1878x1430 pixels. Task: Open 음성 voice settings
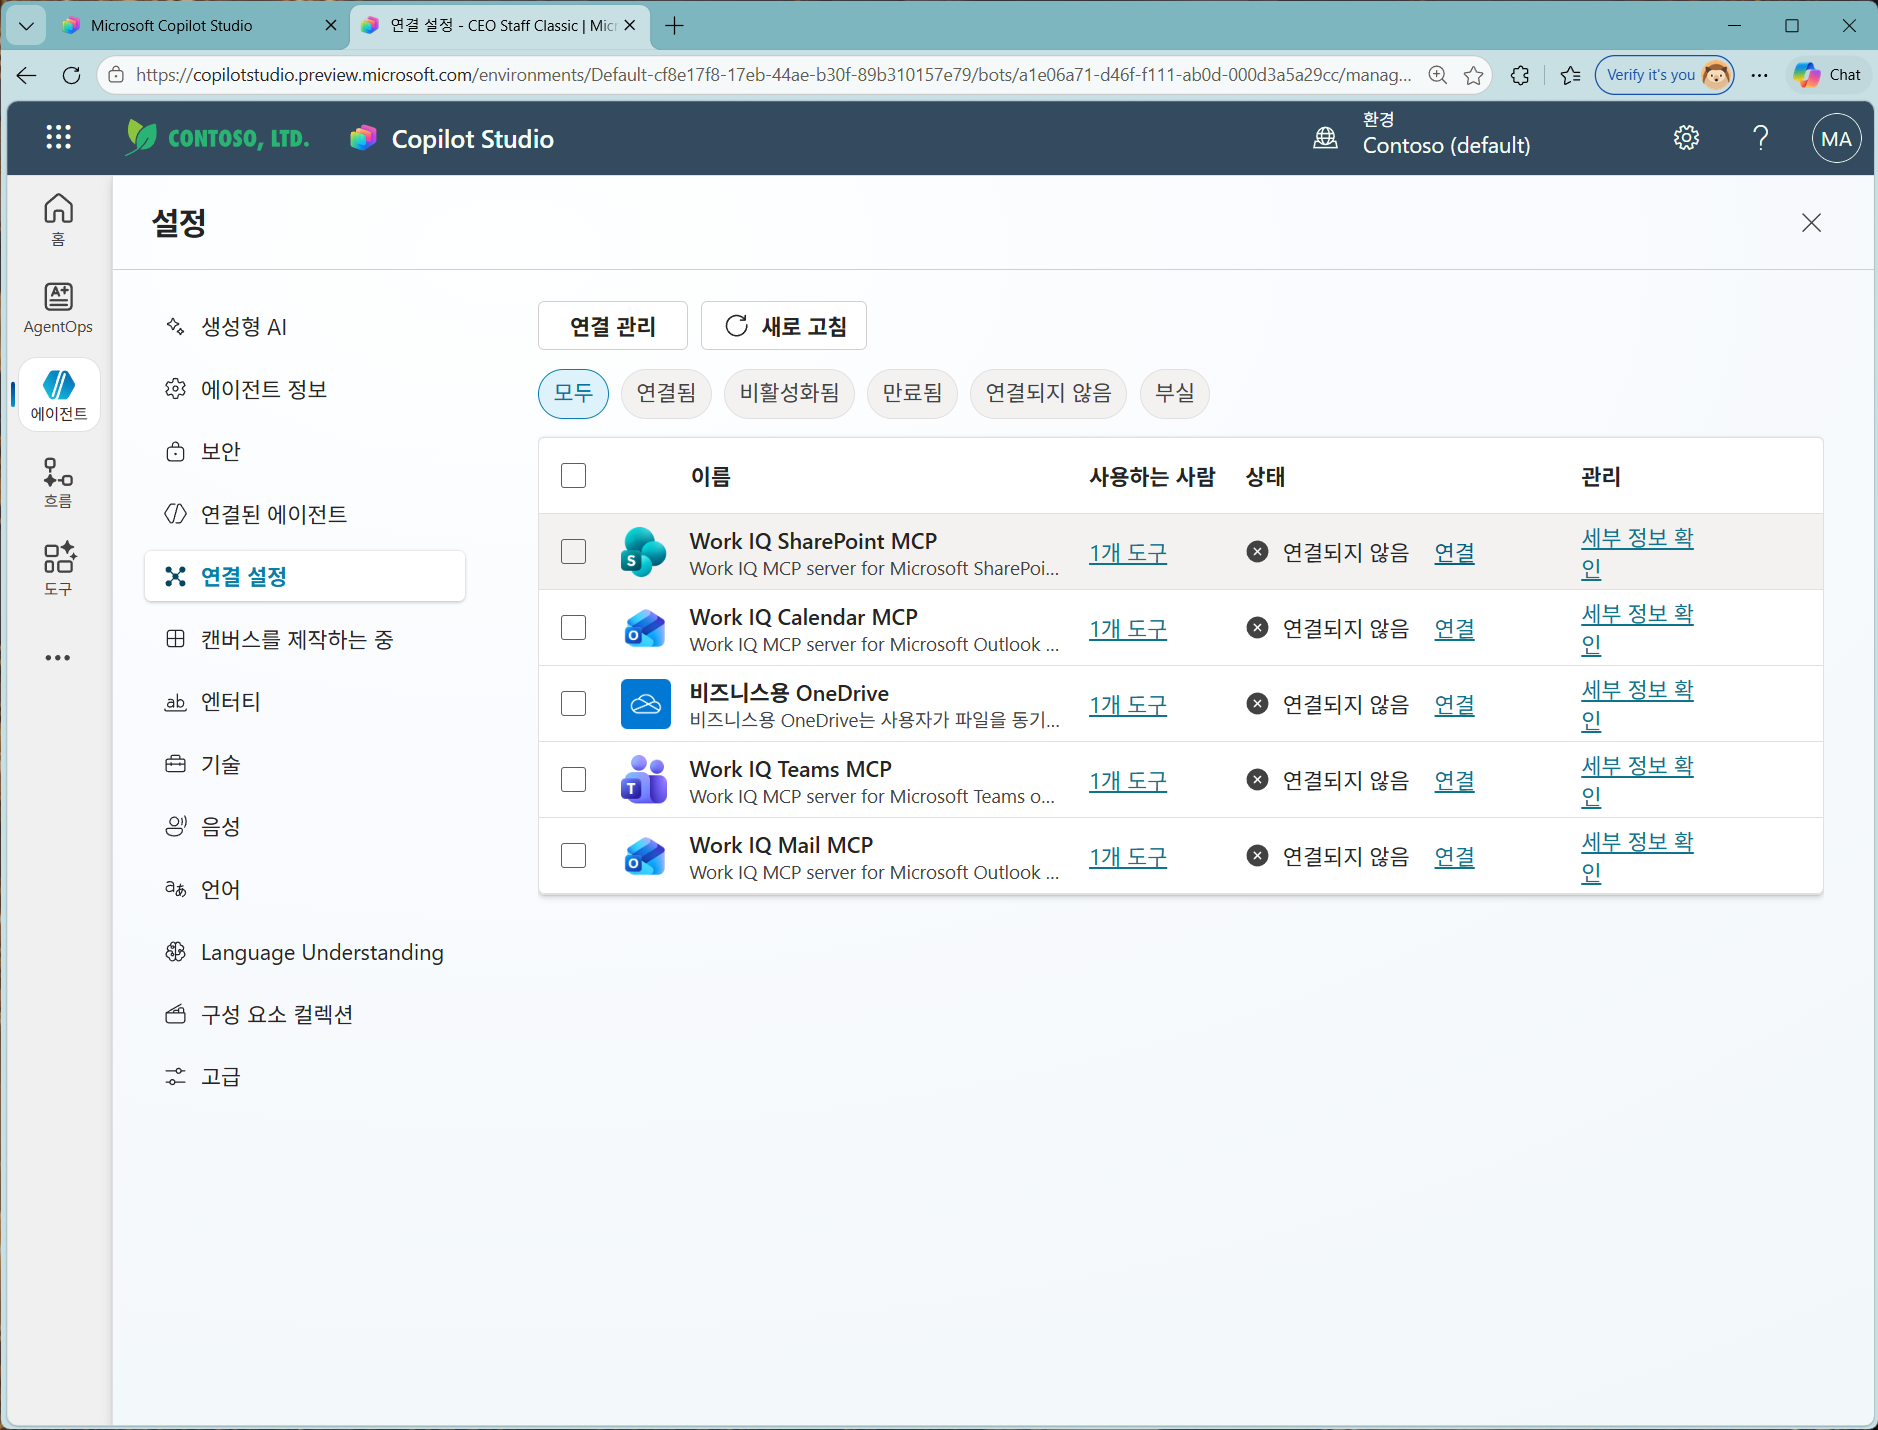click(305, 826)
